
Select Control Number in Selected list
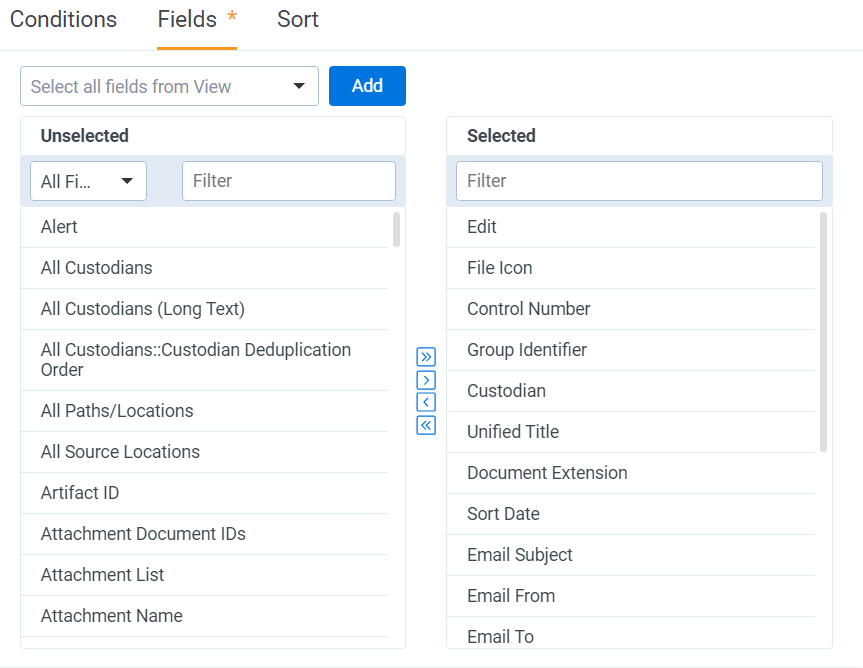[x=631, y=309]
